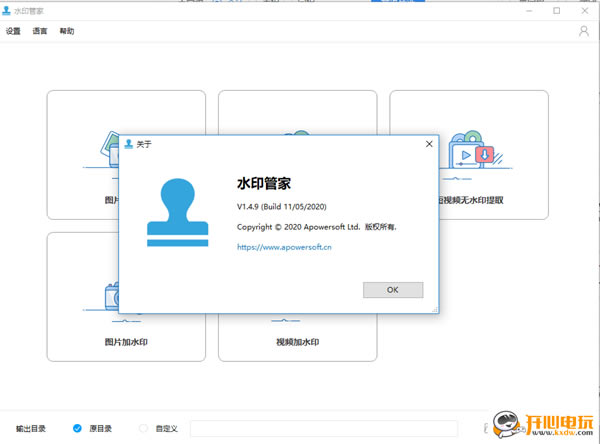600x444 pixels.
Task: Click the large stamp logo in dialog
Action: point(178,212)
